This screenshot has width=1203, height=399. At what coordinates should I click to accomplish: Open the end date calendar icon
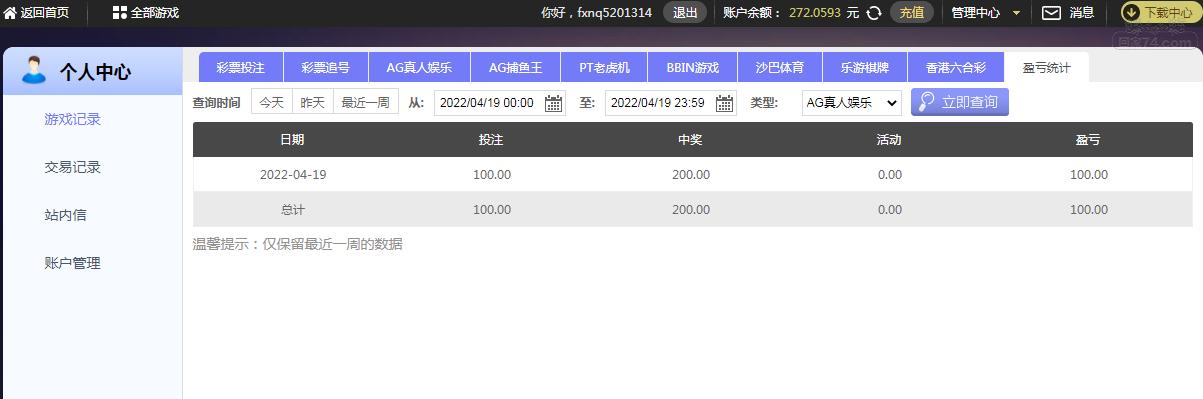pyautogui.click(x=724, y=103)
